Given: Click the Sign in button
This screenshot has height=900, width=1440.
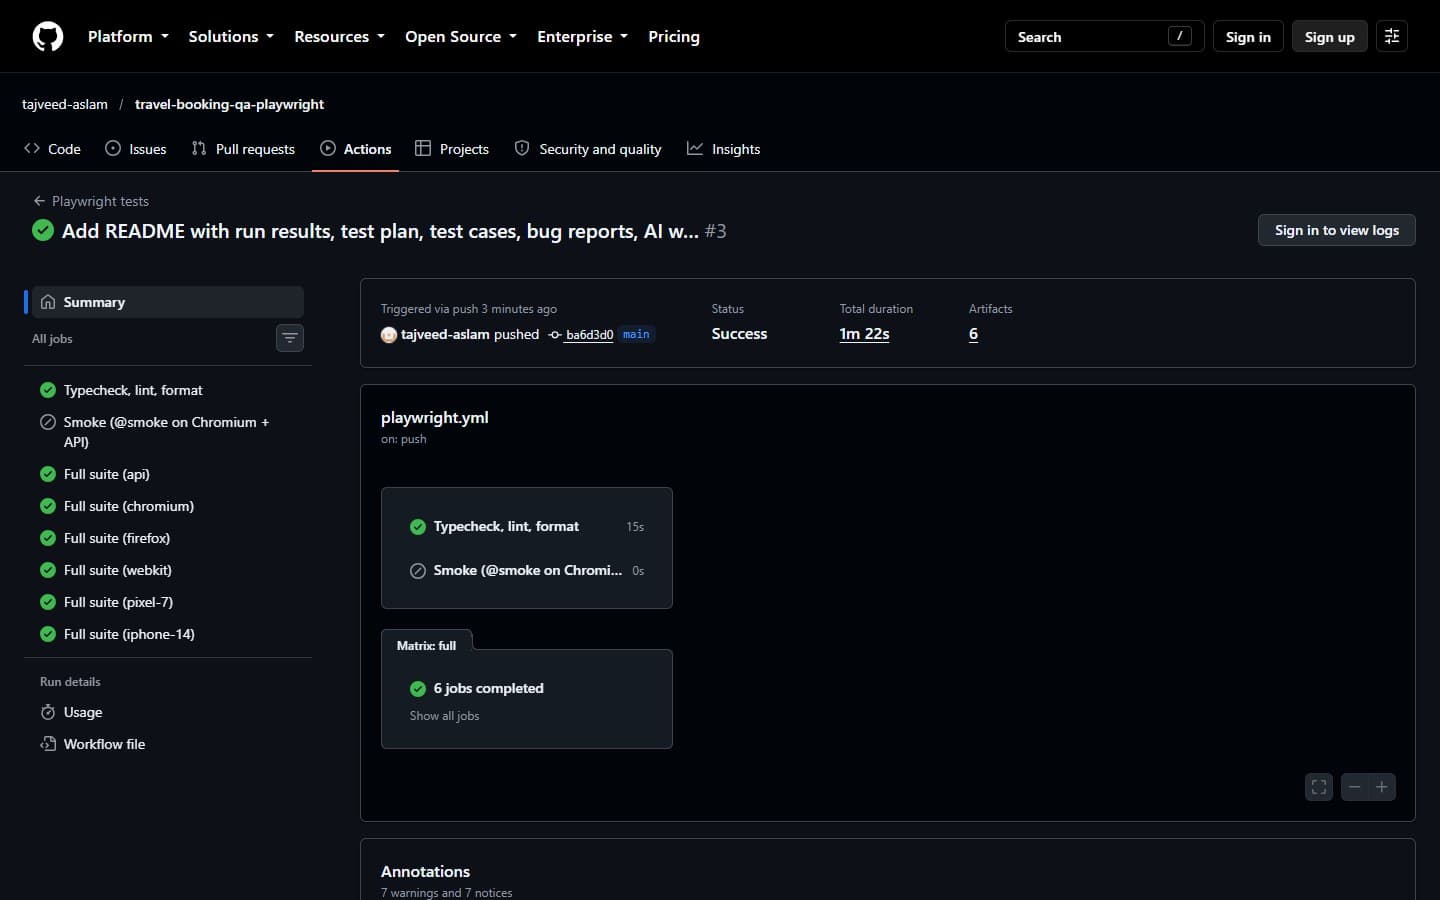Looking at the screenshot, I should point(1248,36).
